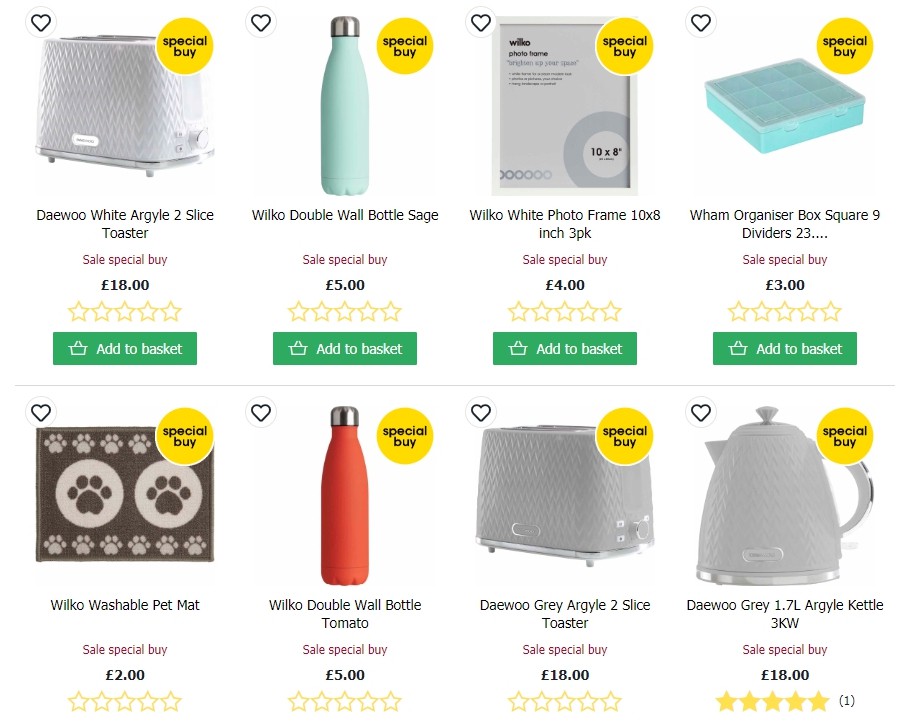Click the special buy badge on the photo frame
Screen dimensions: 920x721
point(624,45)
